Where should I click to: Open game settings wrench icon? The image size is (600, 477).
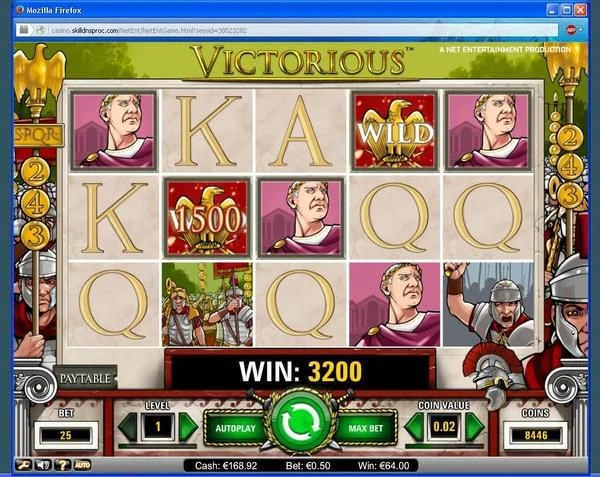(x=23, y=465)
